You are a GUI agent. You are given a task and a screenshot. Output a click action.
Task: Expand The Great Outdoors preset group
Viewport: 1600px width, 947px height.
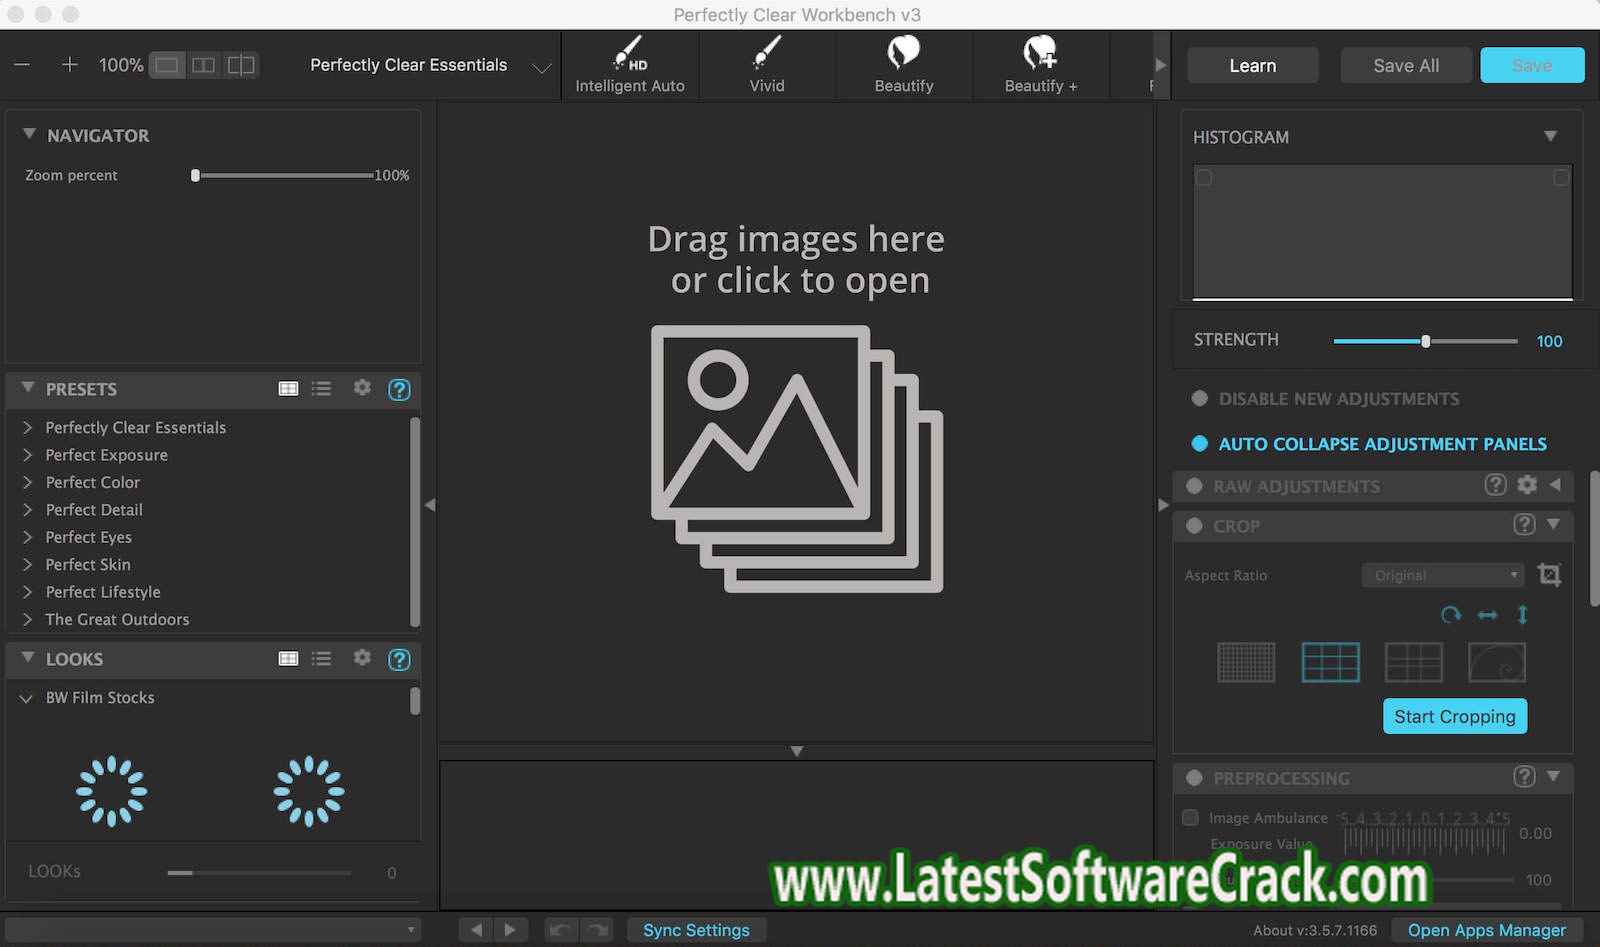(x=27, y=620)
